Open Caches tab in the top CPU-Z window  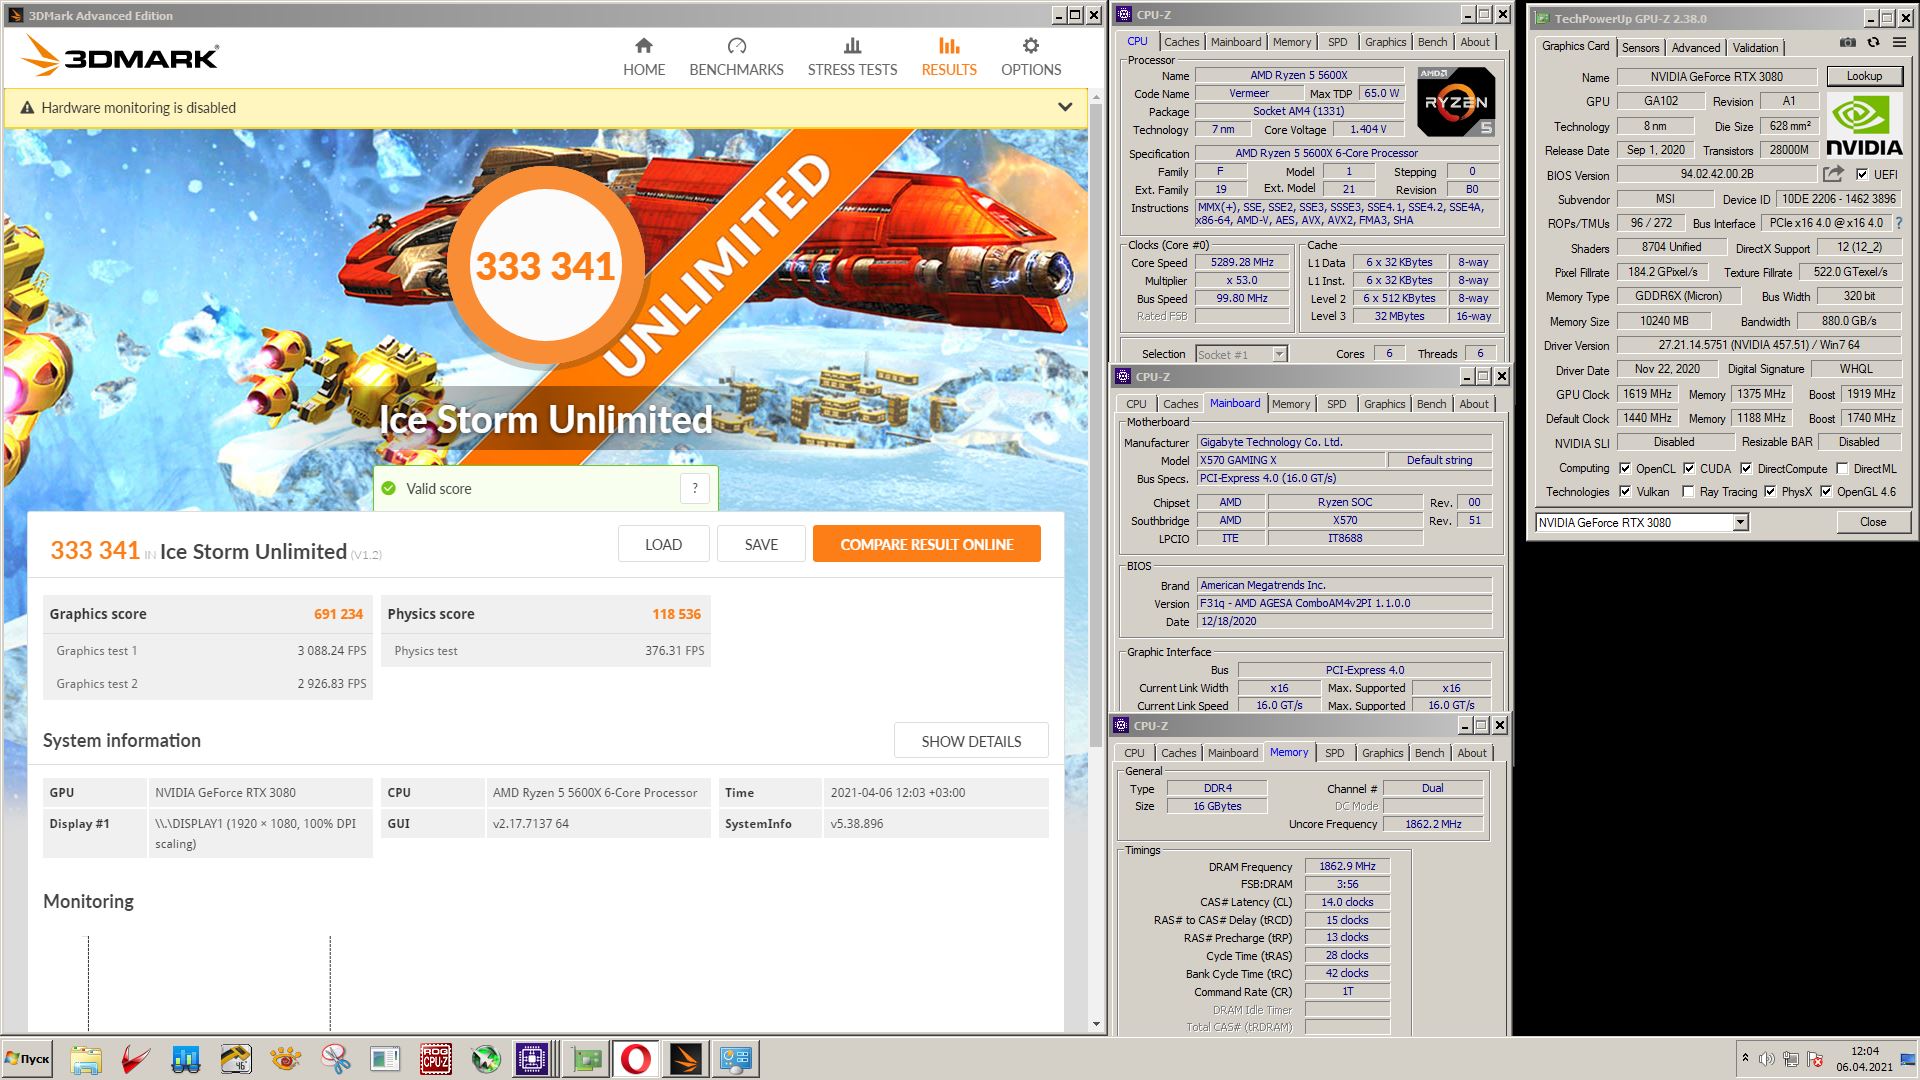point(1181,42)
